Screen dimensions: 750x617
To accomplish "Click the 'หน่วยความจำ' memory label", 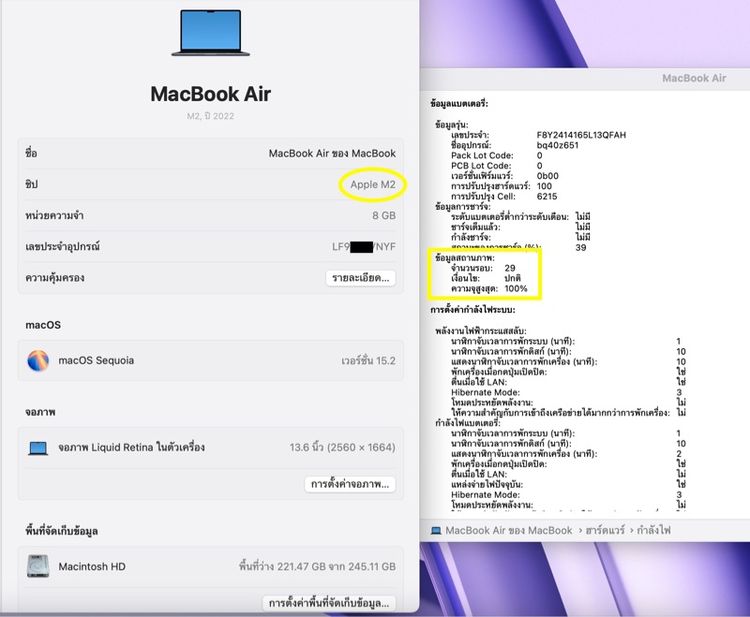I will click(x=55, y=216).
